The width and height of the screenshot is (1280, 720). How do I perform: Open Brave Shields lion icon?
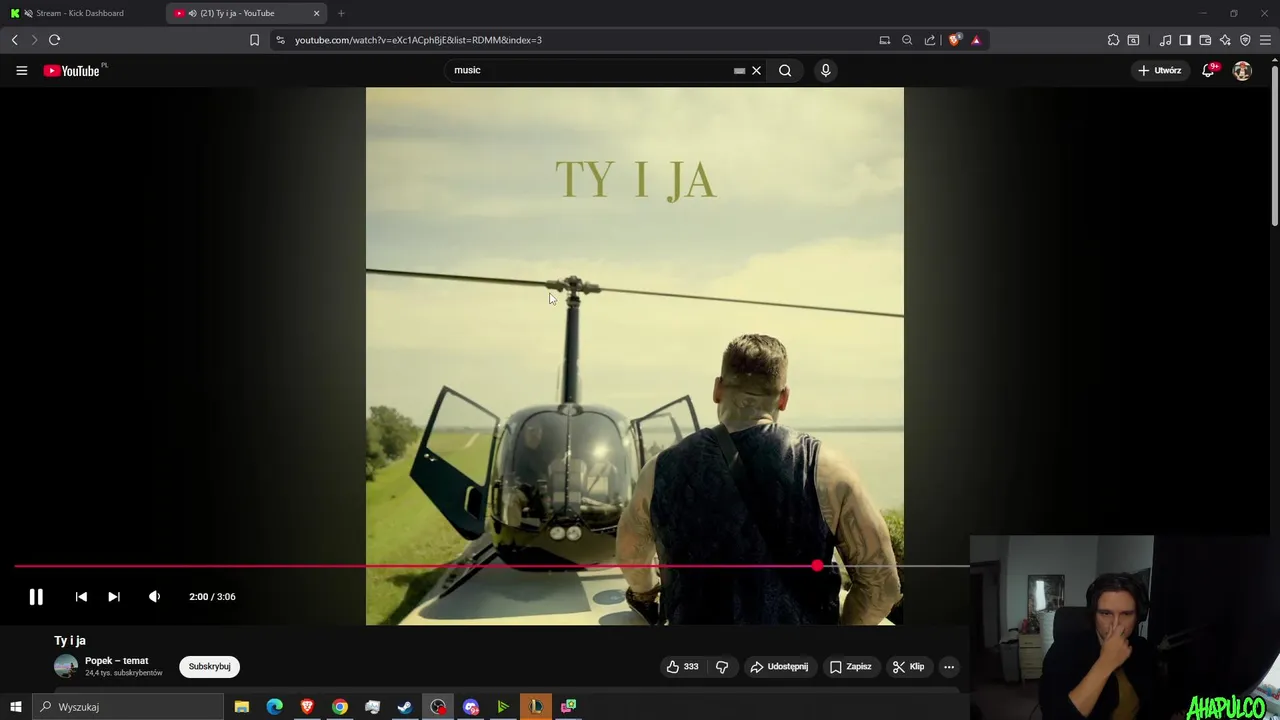[x=954, y=40]
